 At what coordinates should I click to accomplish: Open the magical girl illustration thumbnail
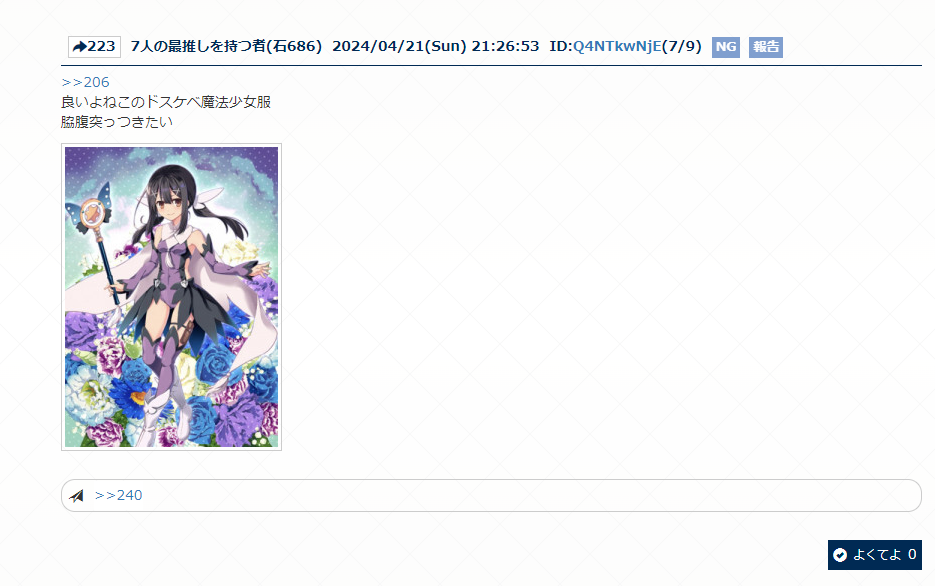pyautogui.click(x=171, y=297)
